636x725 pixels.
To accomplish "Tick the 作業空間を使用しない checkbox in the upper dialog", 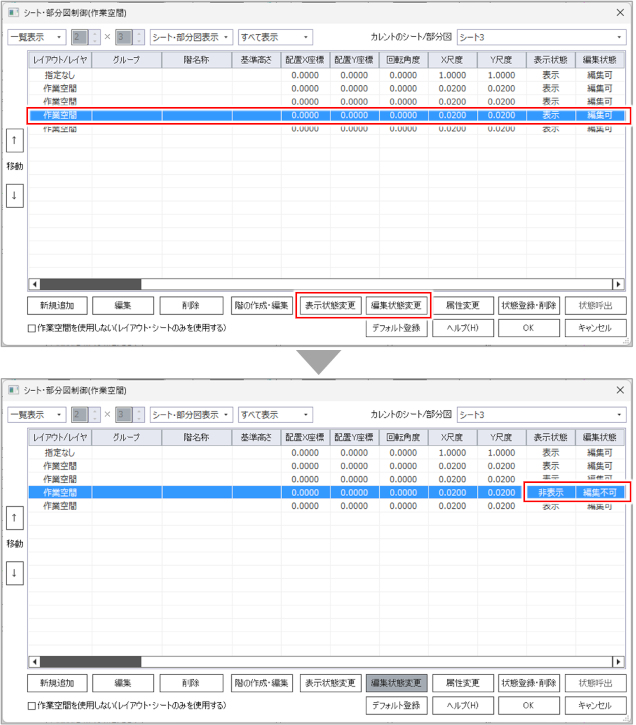I will [x=31, y=328].
